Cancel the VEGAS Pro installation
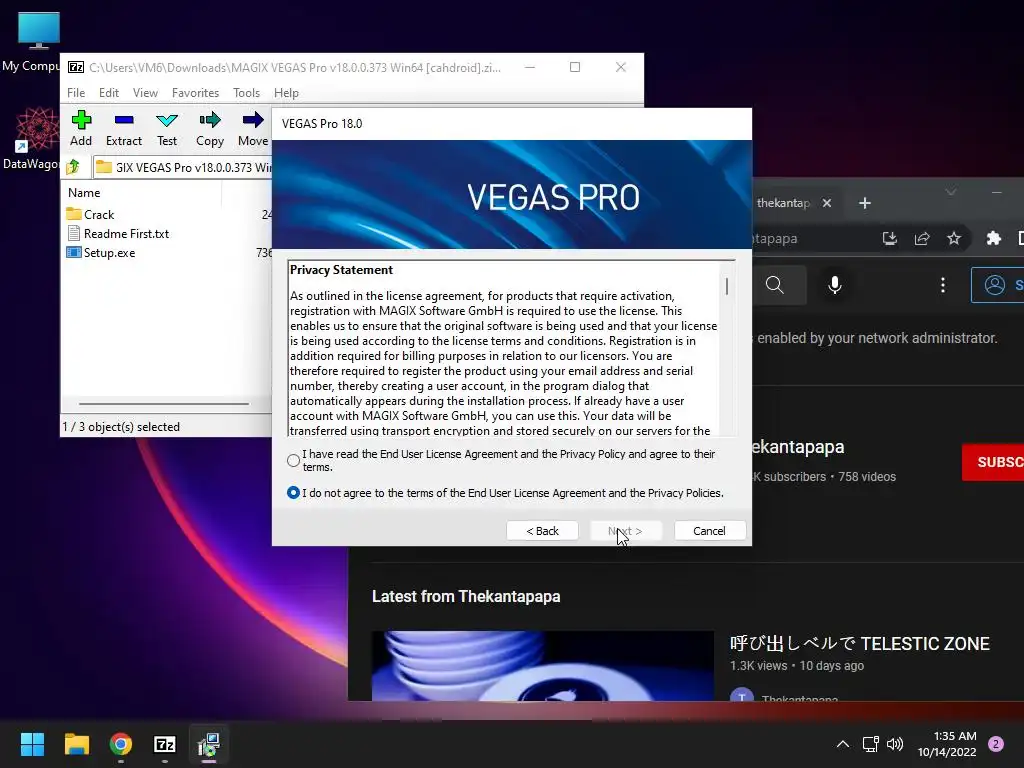This screenshot has height=768, width=1024. coord(709,531)
